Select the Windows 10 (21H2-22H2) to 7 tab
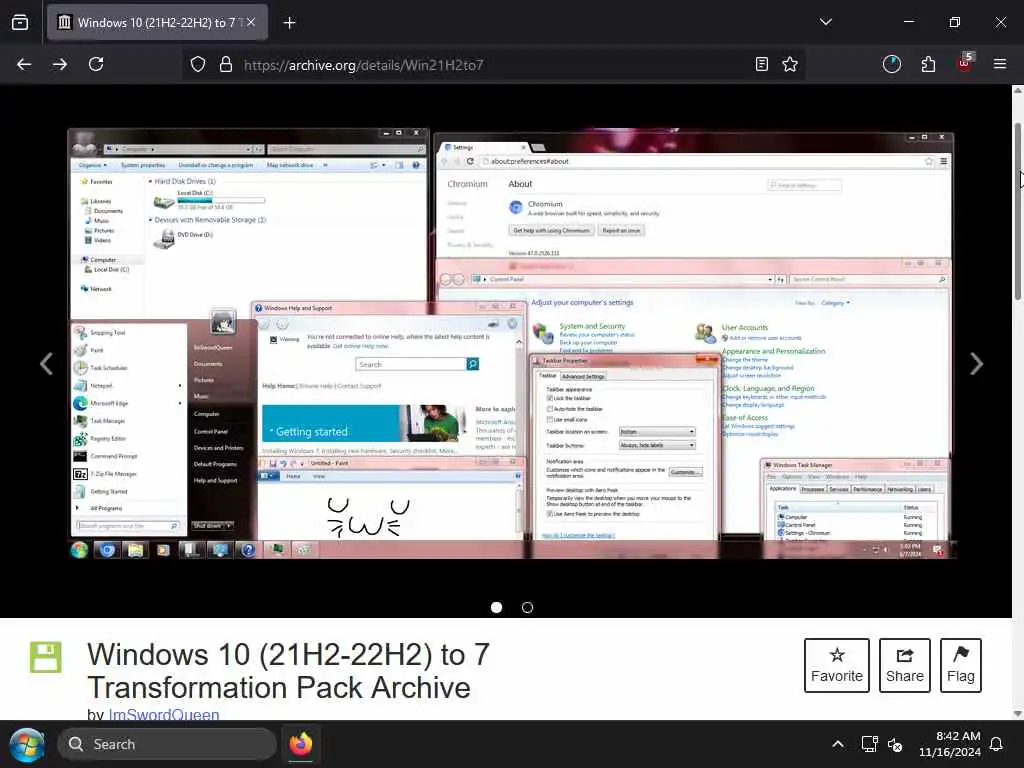 (157, 23)
